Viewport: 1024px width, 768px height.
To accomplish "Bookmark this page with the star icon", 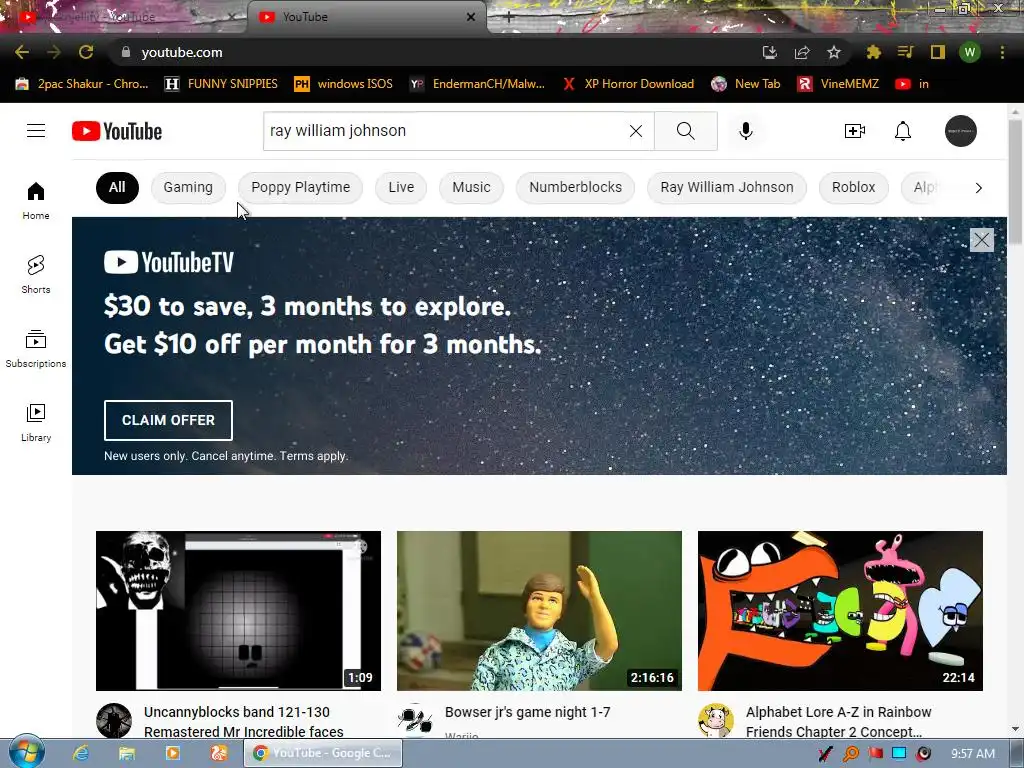I will [834, 52].
